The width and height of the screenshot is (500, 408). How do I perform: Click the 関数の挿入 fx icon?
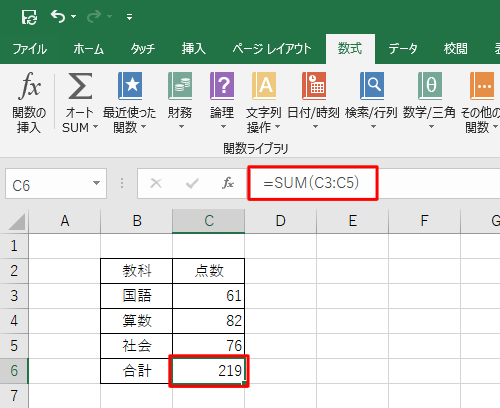pyautogui.click(x=29, y=86)
